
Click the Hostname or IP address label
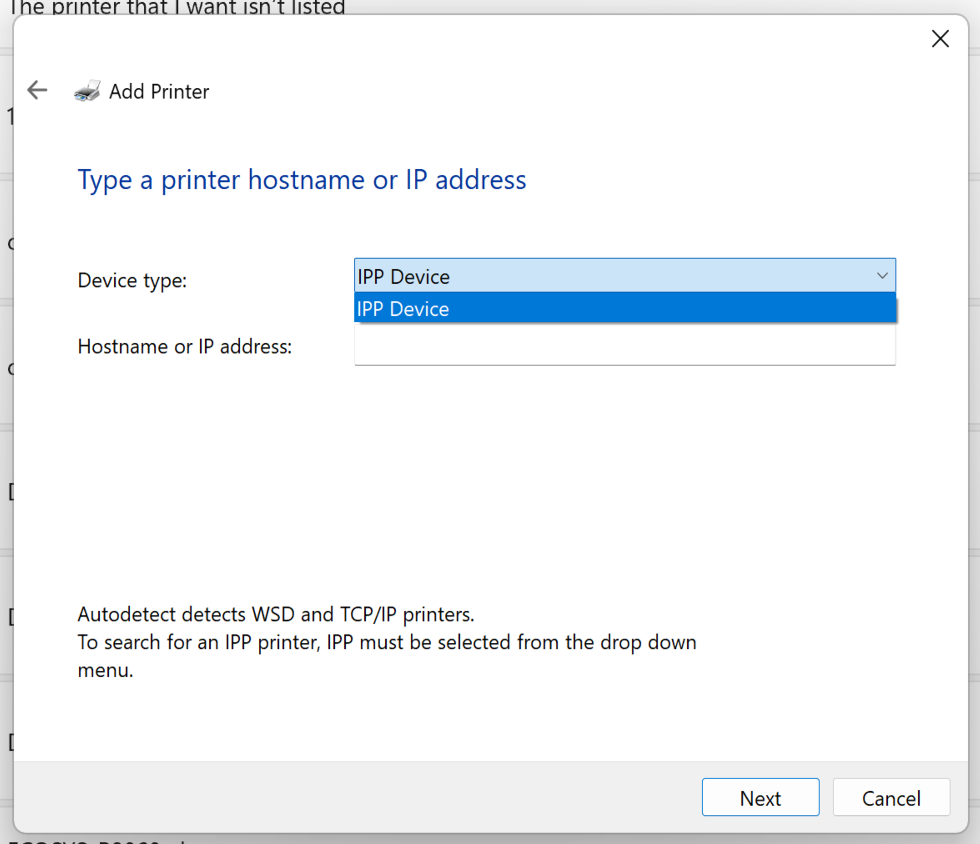pos(184,346)
